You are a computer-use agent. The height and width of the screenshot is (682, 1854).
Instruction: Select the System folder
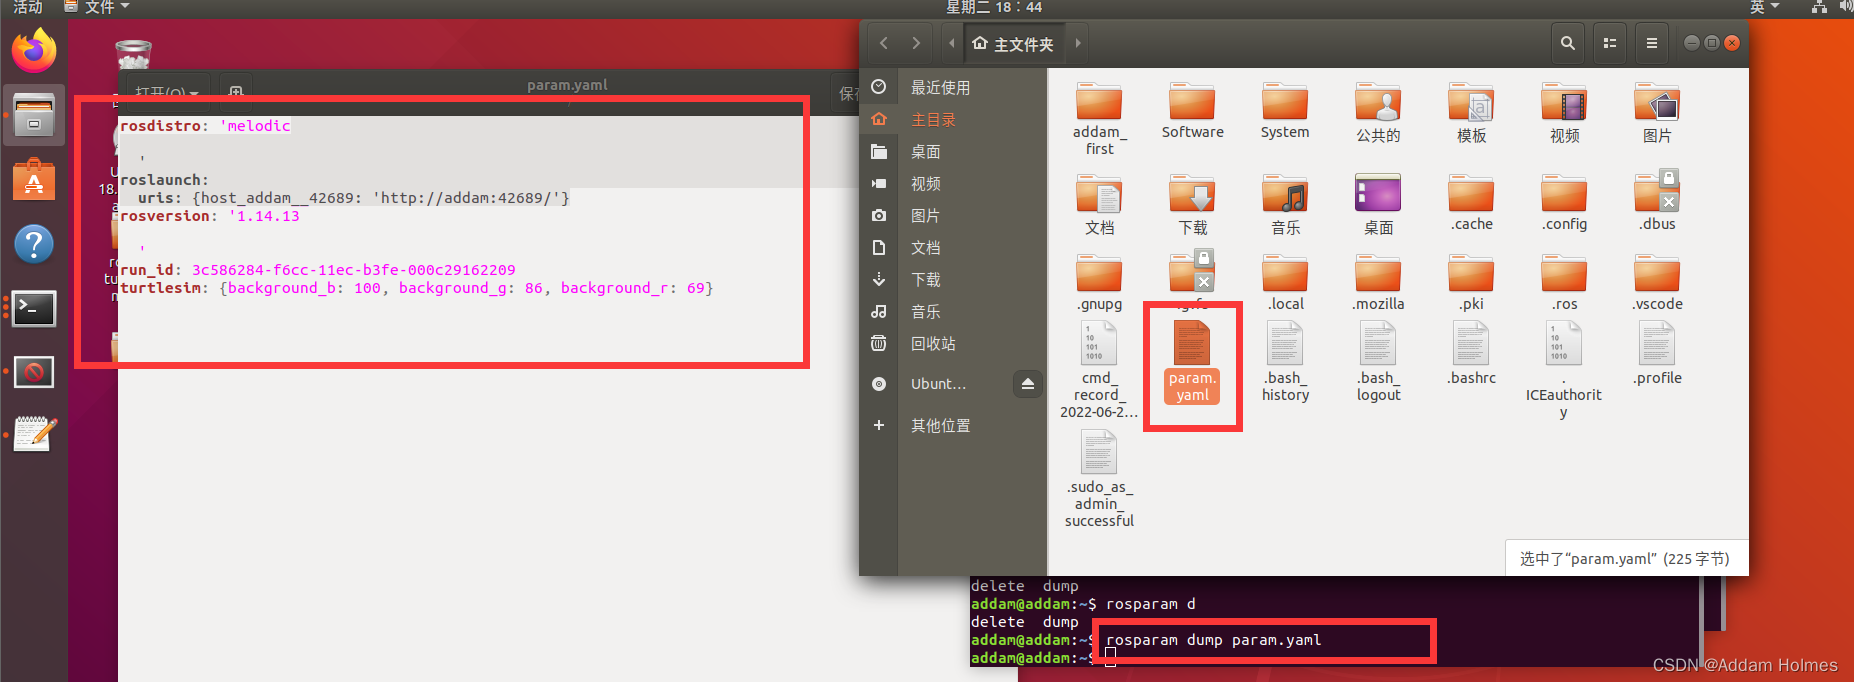tap(1285, 110)
